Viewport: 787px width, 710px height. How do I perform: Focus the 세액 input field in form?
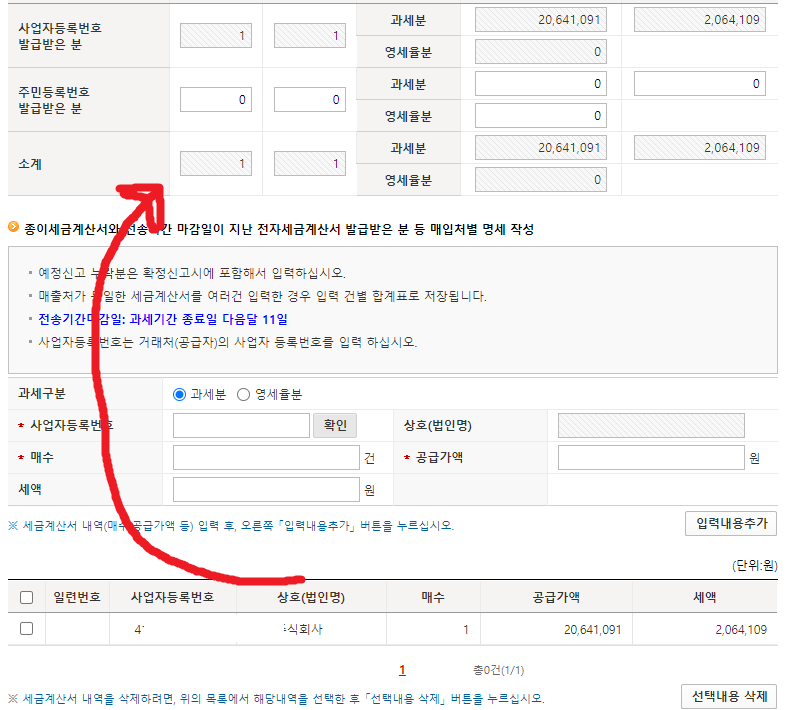pyautogui.click(x=265, y=490)
